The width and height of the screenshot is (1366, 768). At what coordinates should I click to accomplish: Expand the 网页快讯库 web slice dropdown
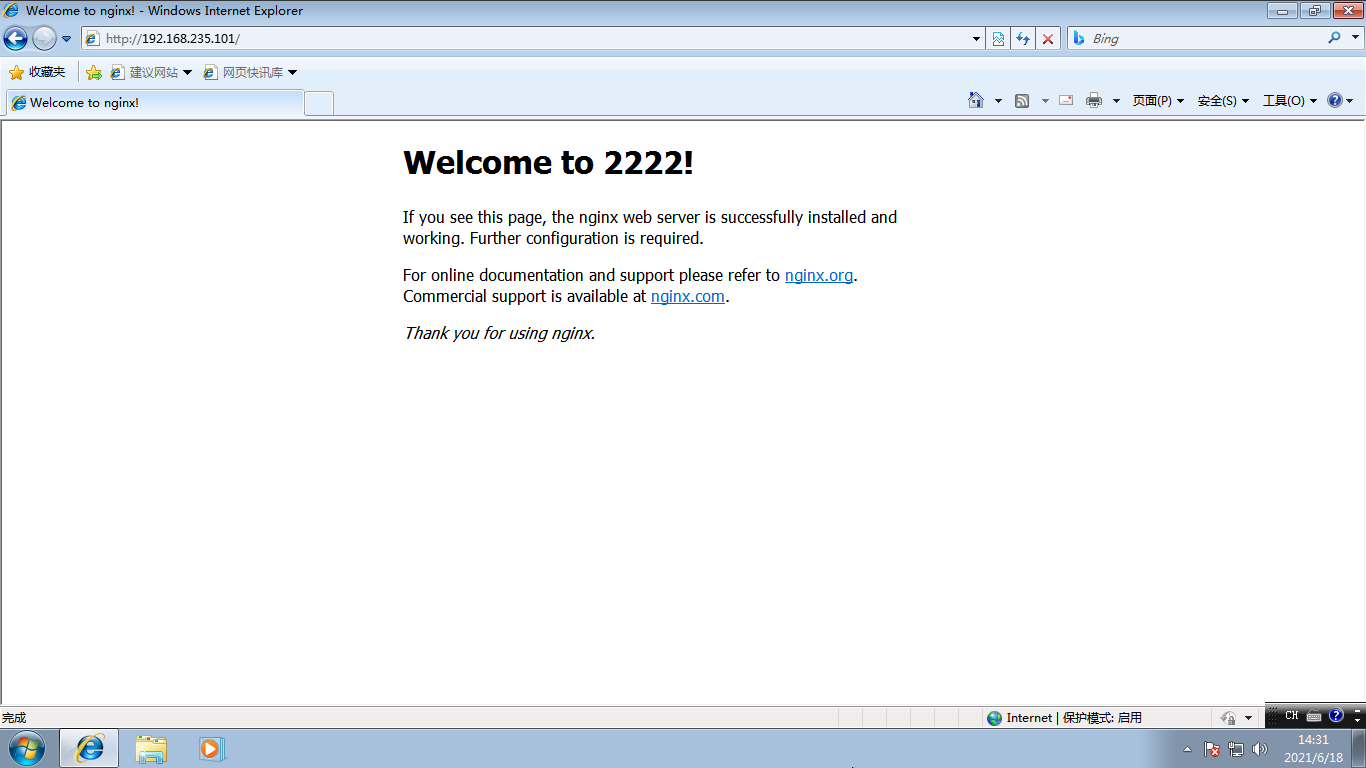click(x=292, y=72)
